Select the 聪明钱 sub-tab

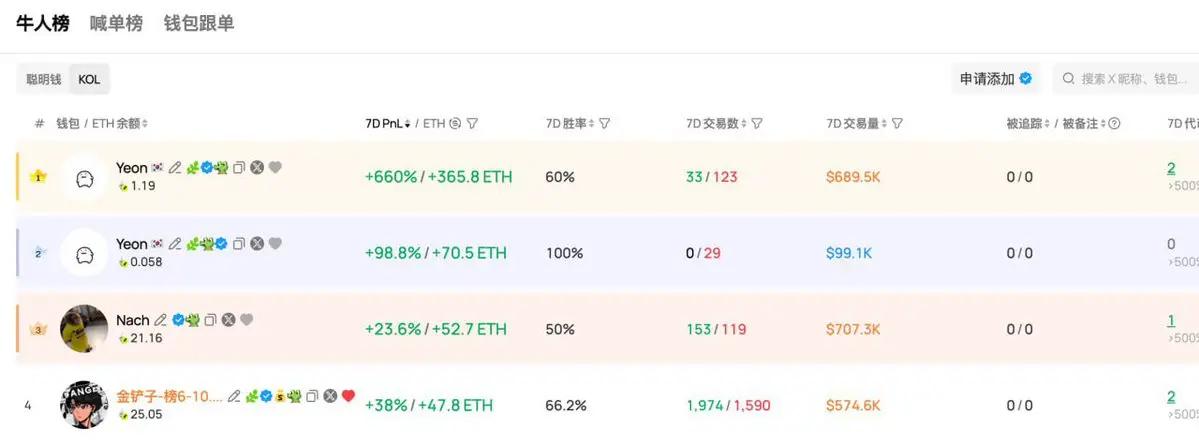[44, 80]
